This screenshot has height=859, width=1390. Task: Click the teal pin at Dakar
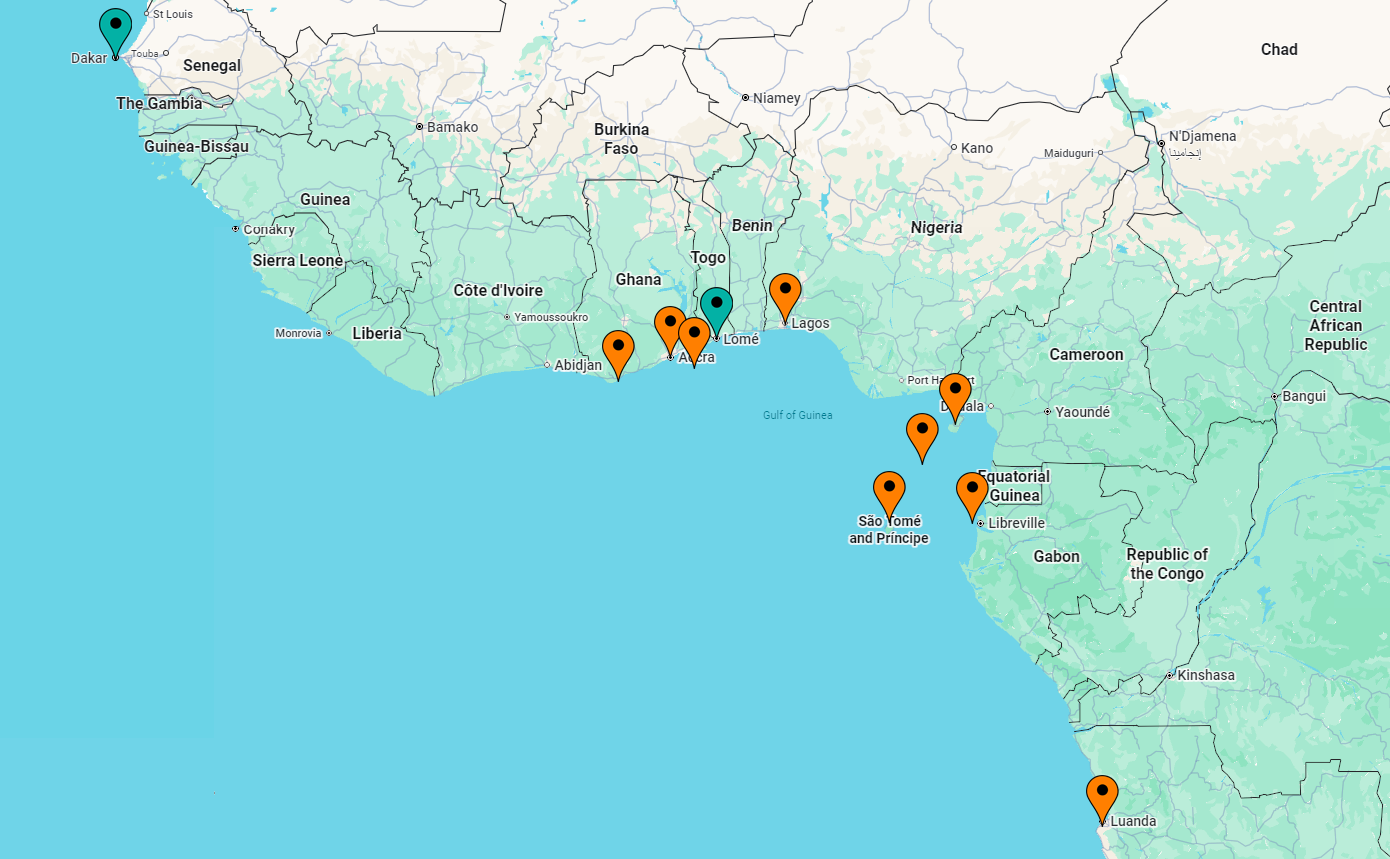point(115,28)
